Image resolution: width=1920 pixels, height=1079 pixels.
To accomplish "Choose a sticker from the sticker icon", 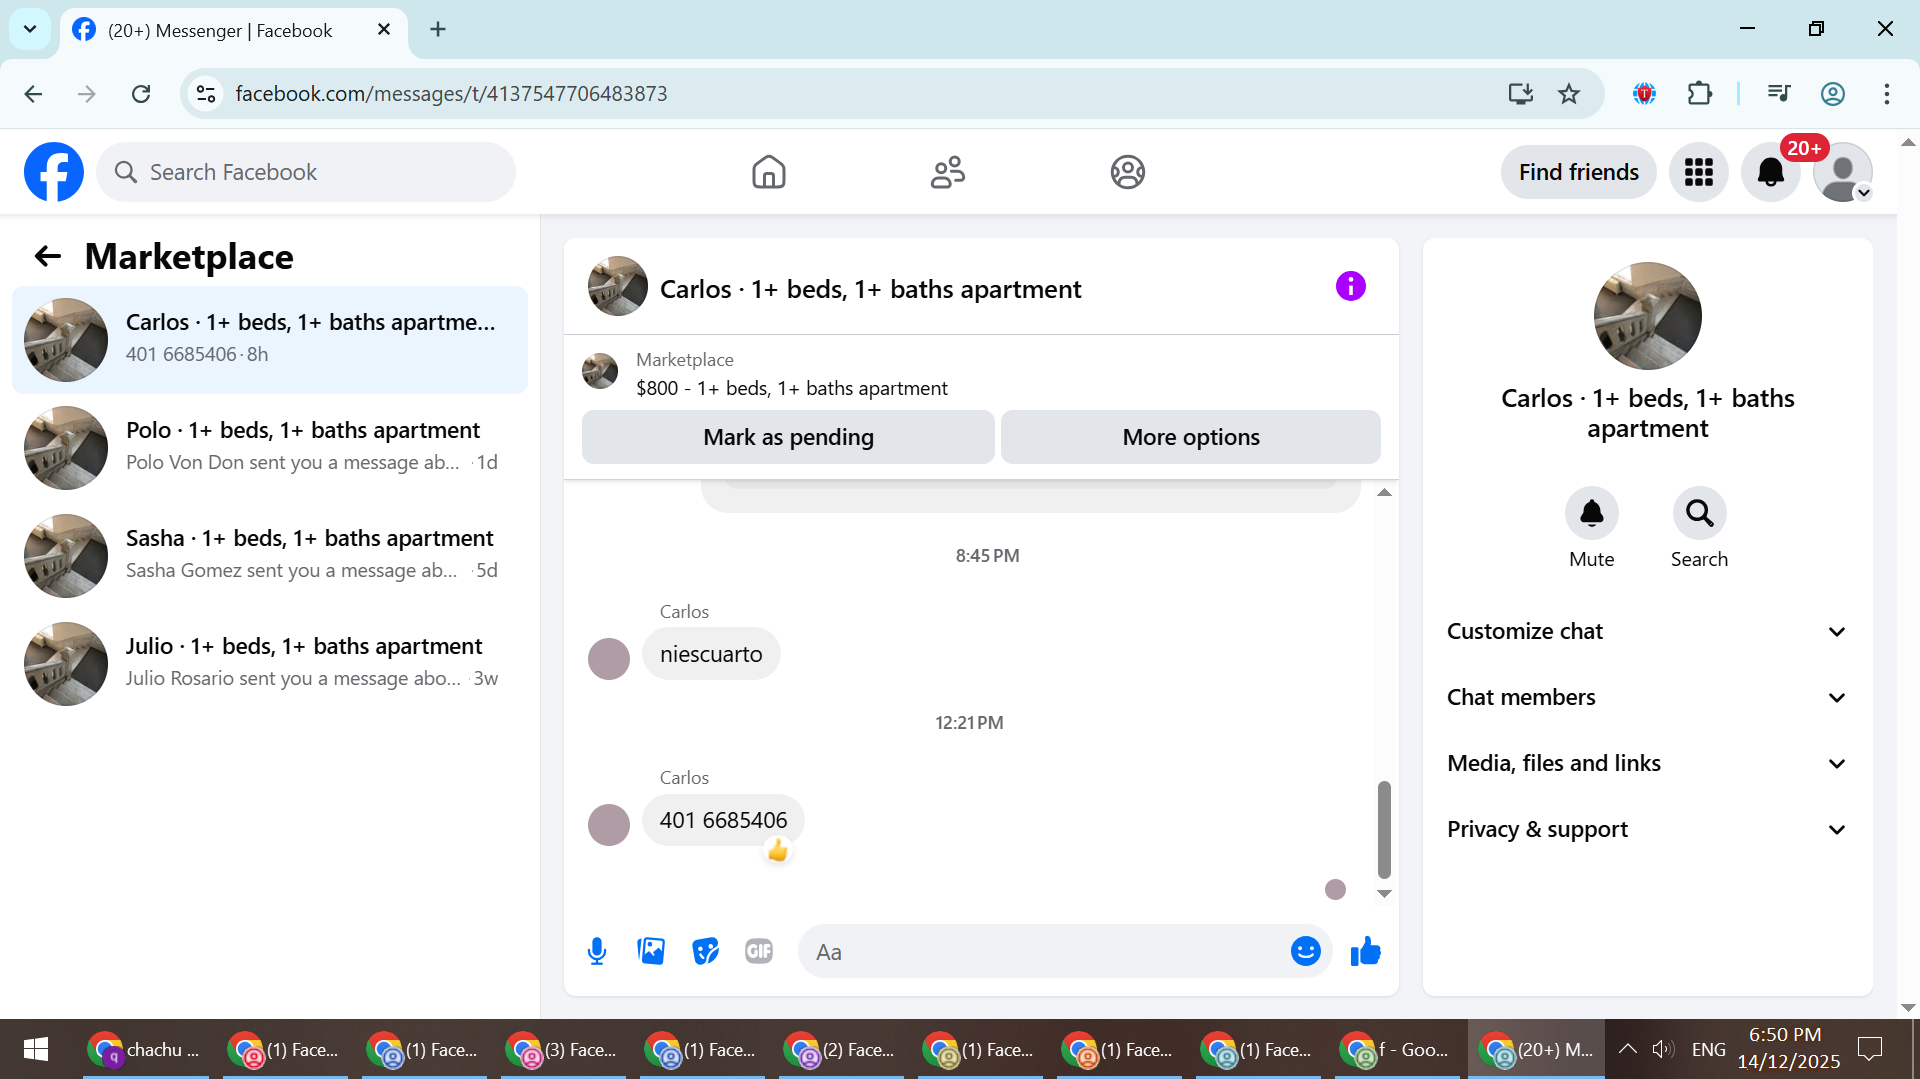I will pos(705,951).
